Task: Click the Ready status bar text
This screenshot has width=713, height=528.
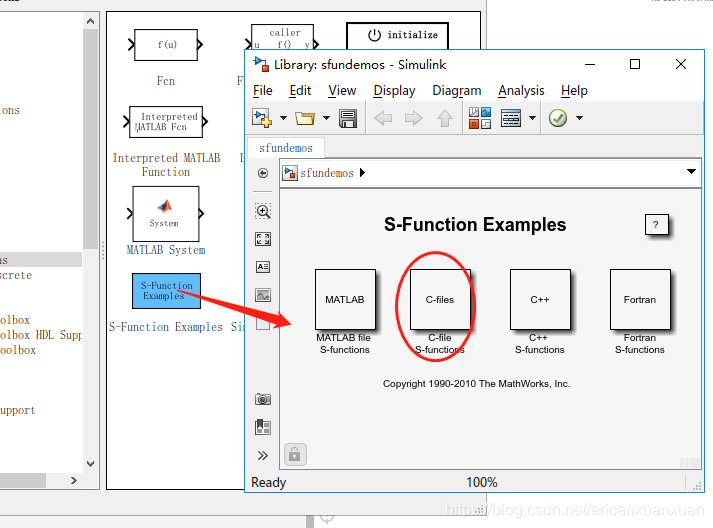Action: [x=268, y=482]
